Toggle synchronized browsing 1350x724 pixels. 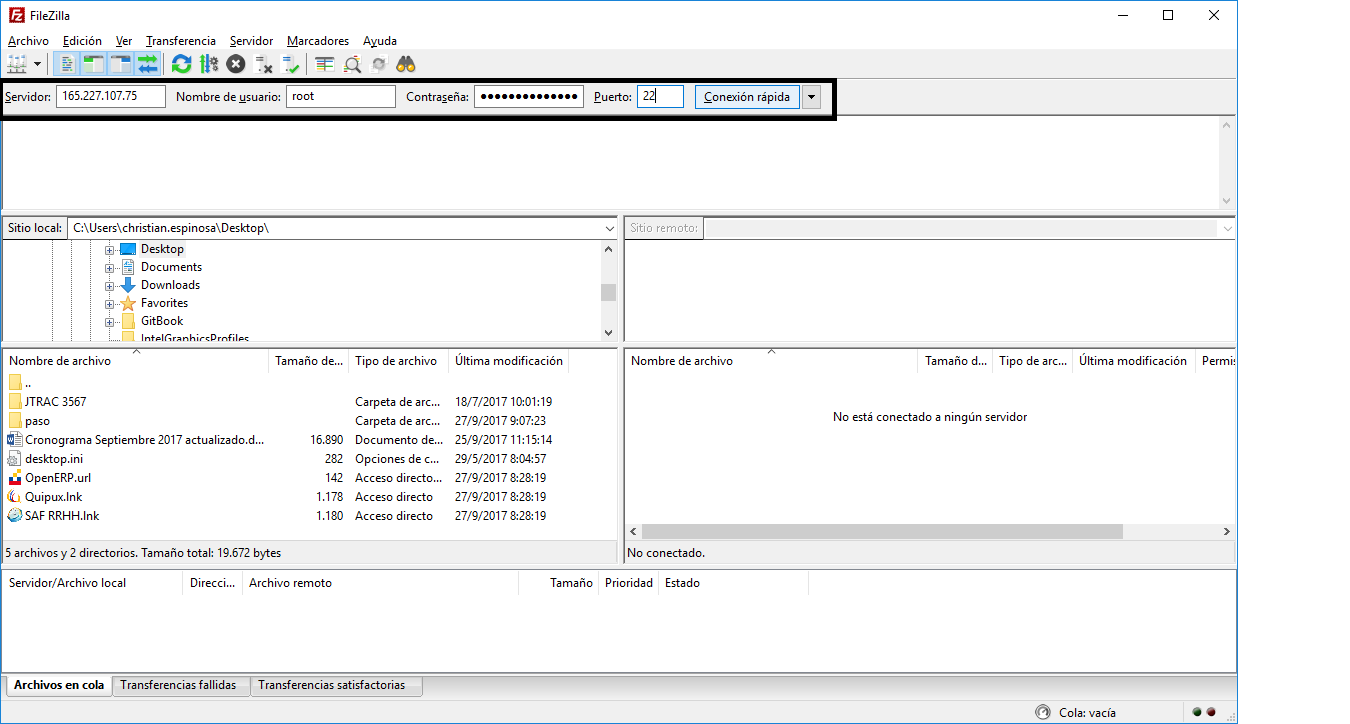coord(379,64)
